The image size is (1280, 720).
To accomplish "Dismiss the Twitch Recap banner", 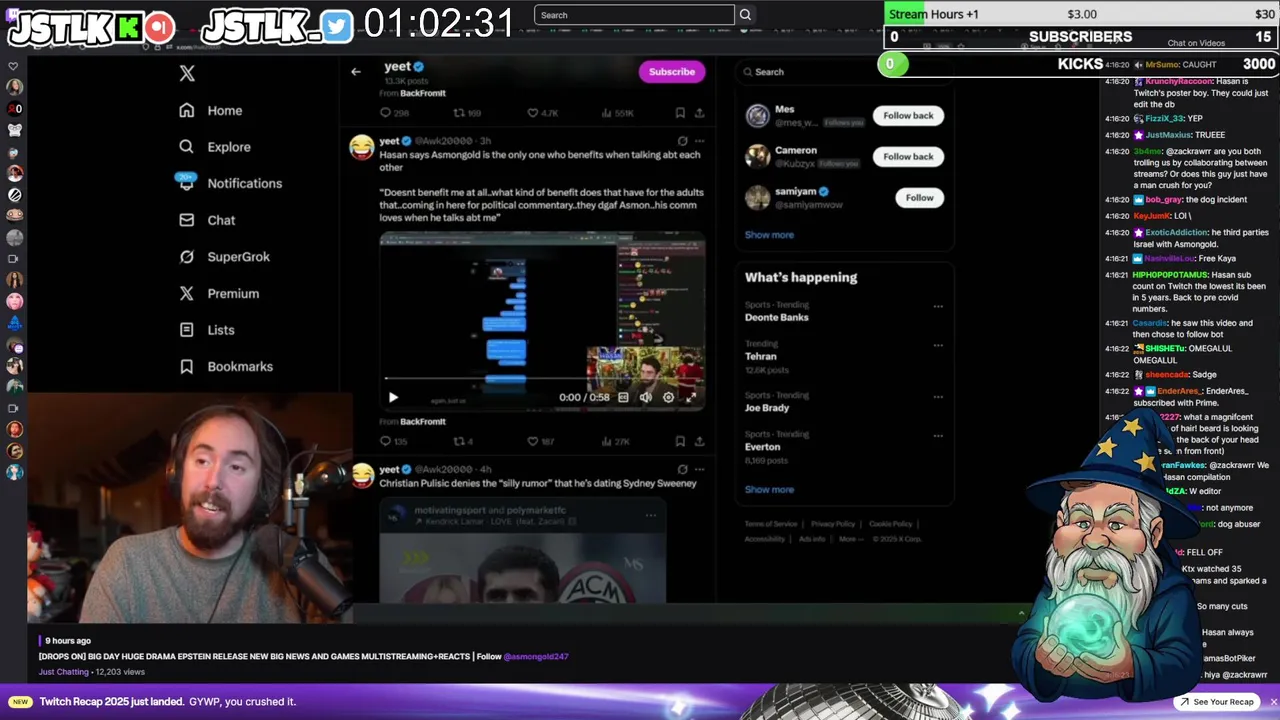I will tap(1273, 702).
